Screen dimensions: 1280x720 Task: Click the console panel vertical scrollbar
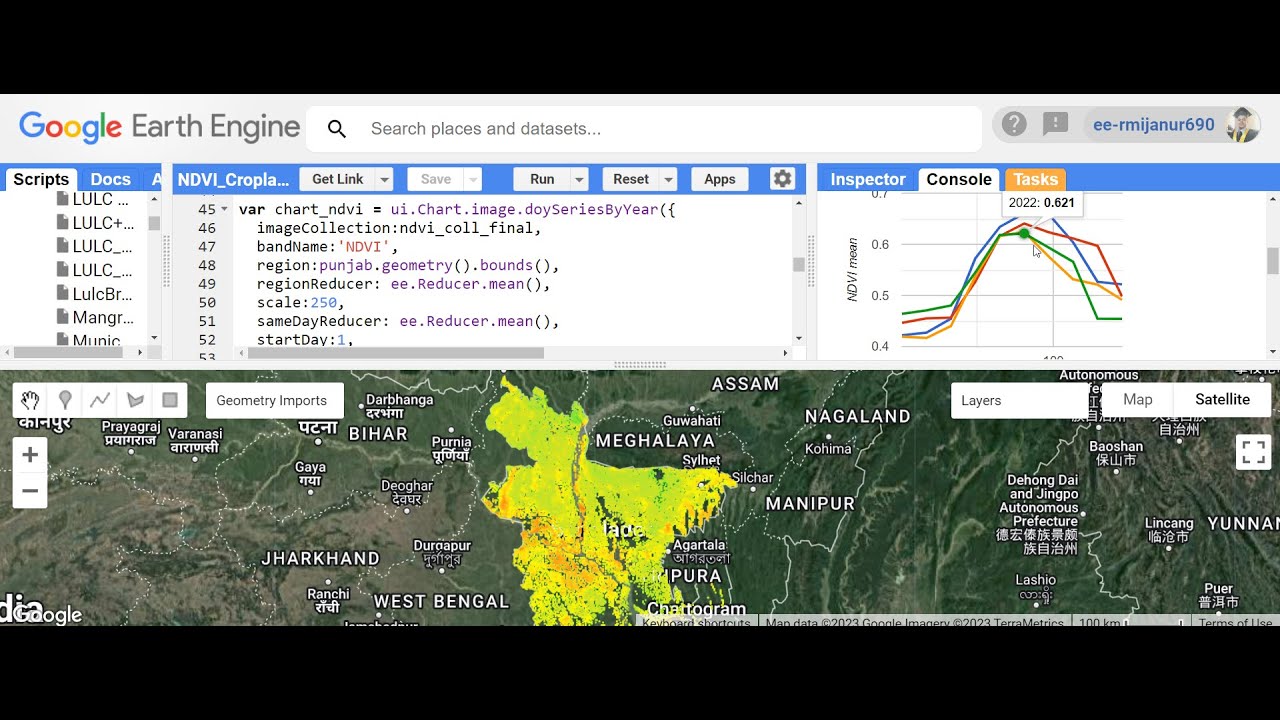pos(1273,260)
